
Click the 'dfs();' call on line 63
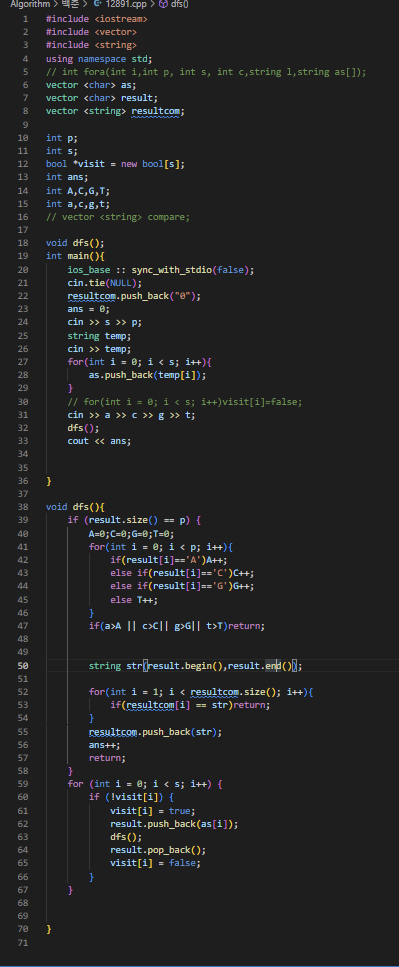126,837
